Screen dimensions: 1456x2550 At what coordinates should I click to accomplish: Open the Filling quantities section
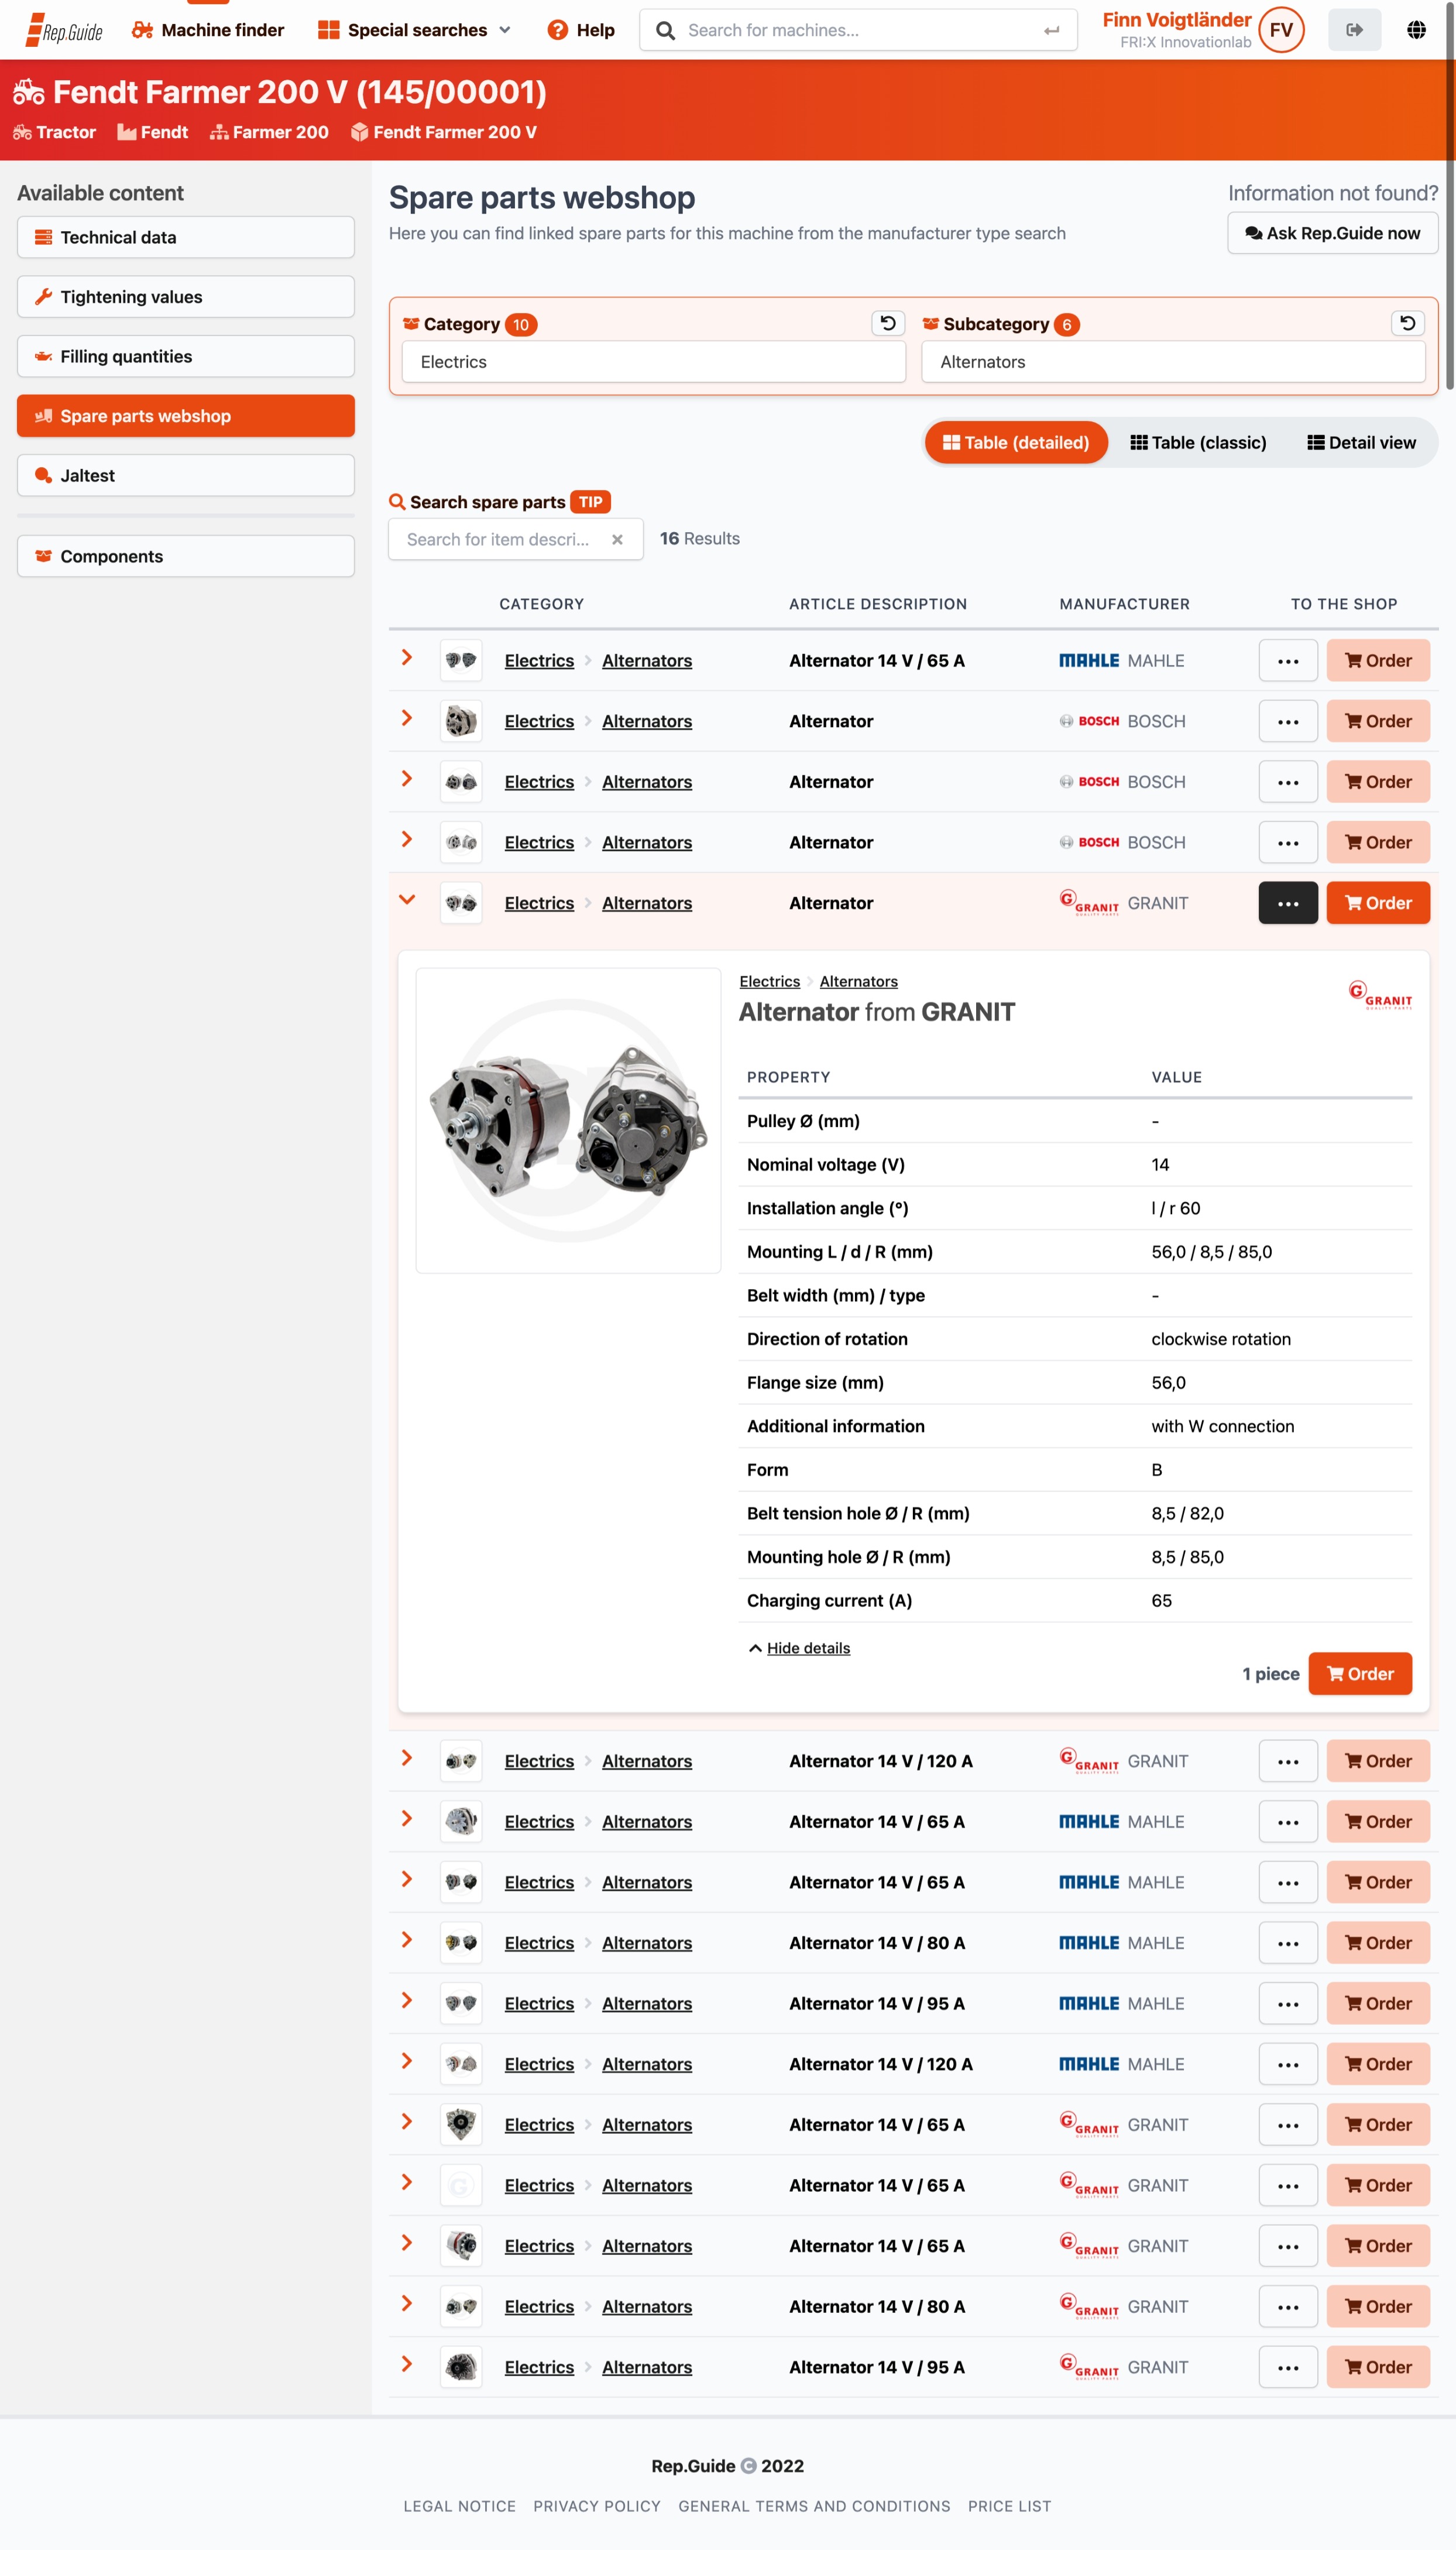tap(186, 356)
